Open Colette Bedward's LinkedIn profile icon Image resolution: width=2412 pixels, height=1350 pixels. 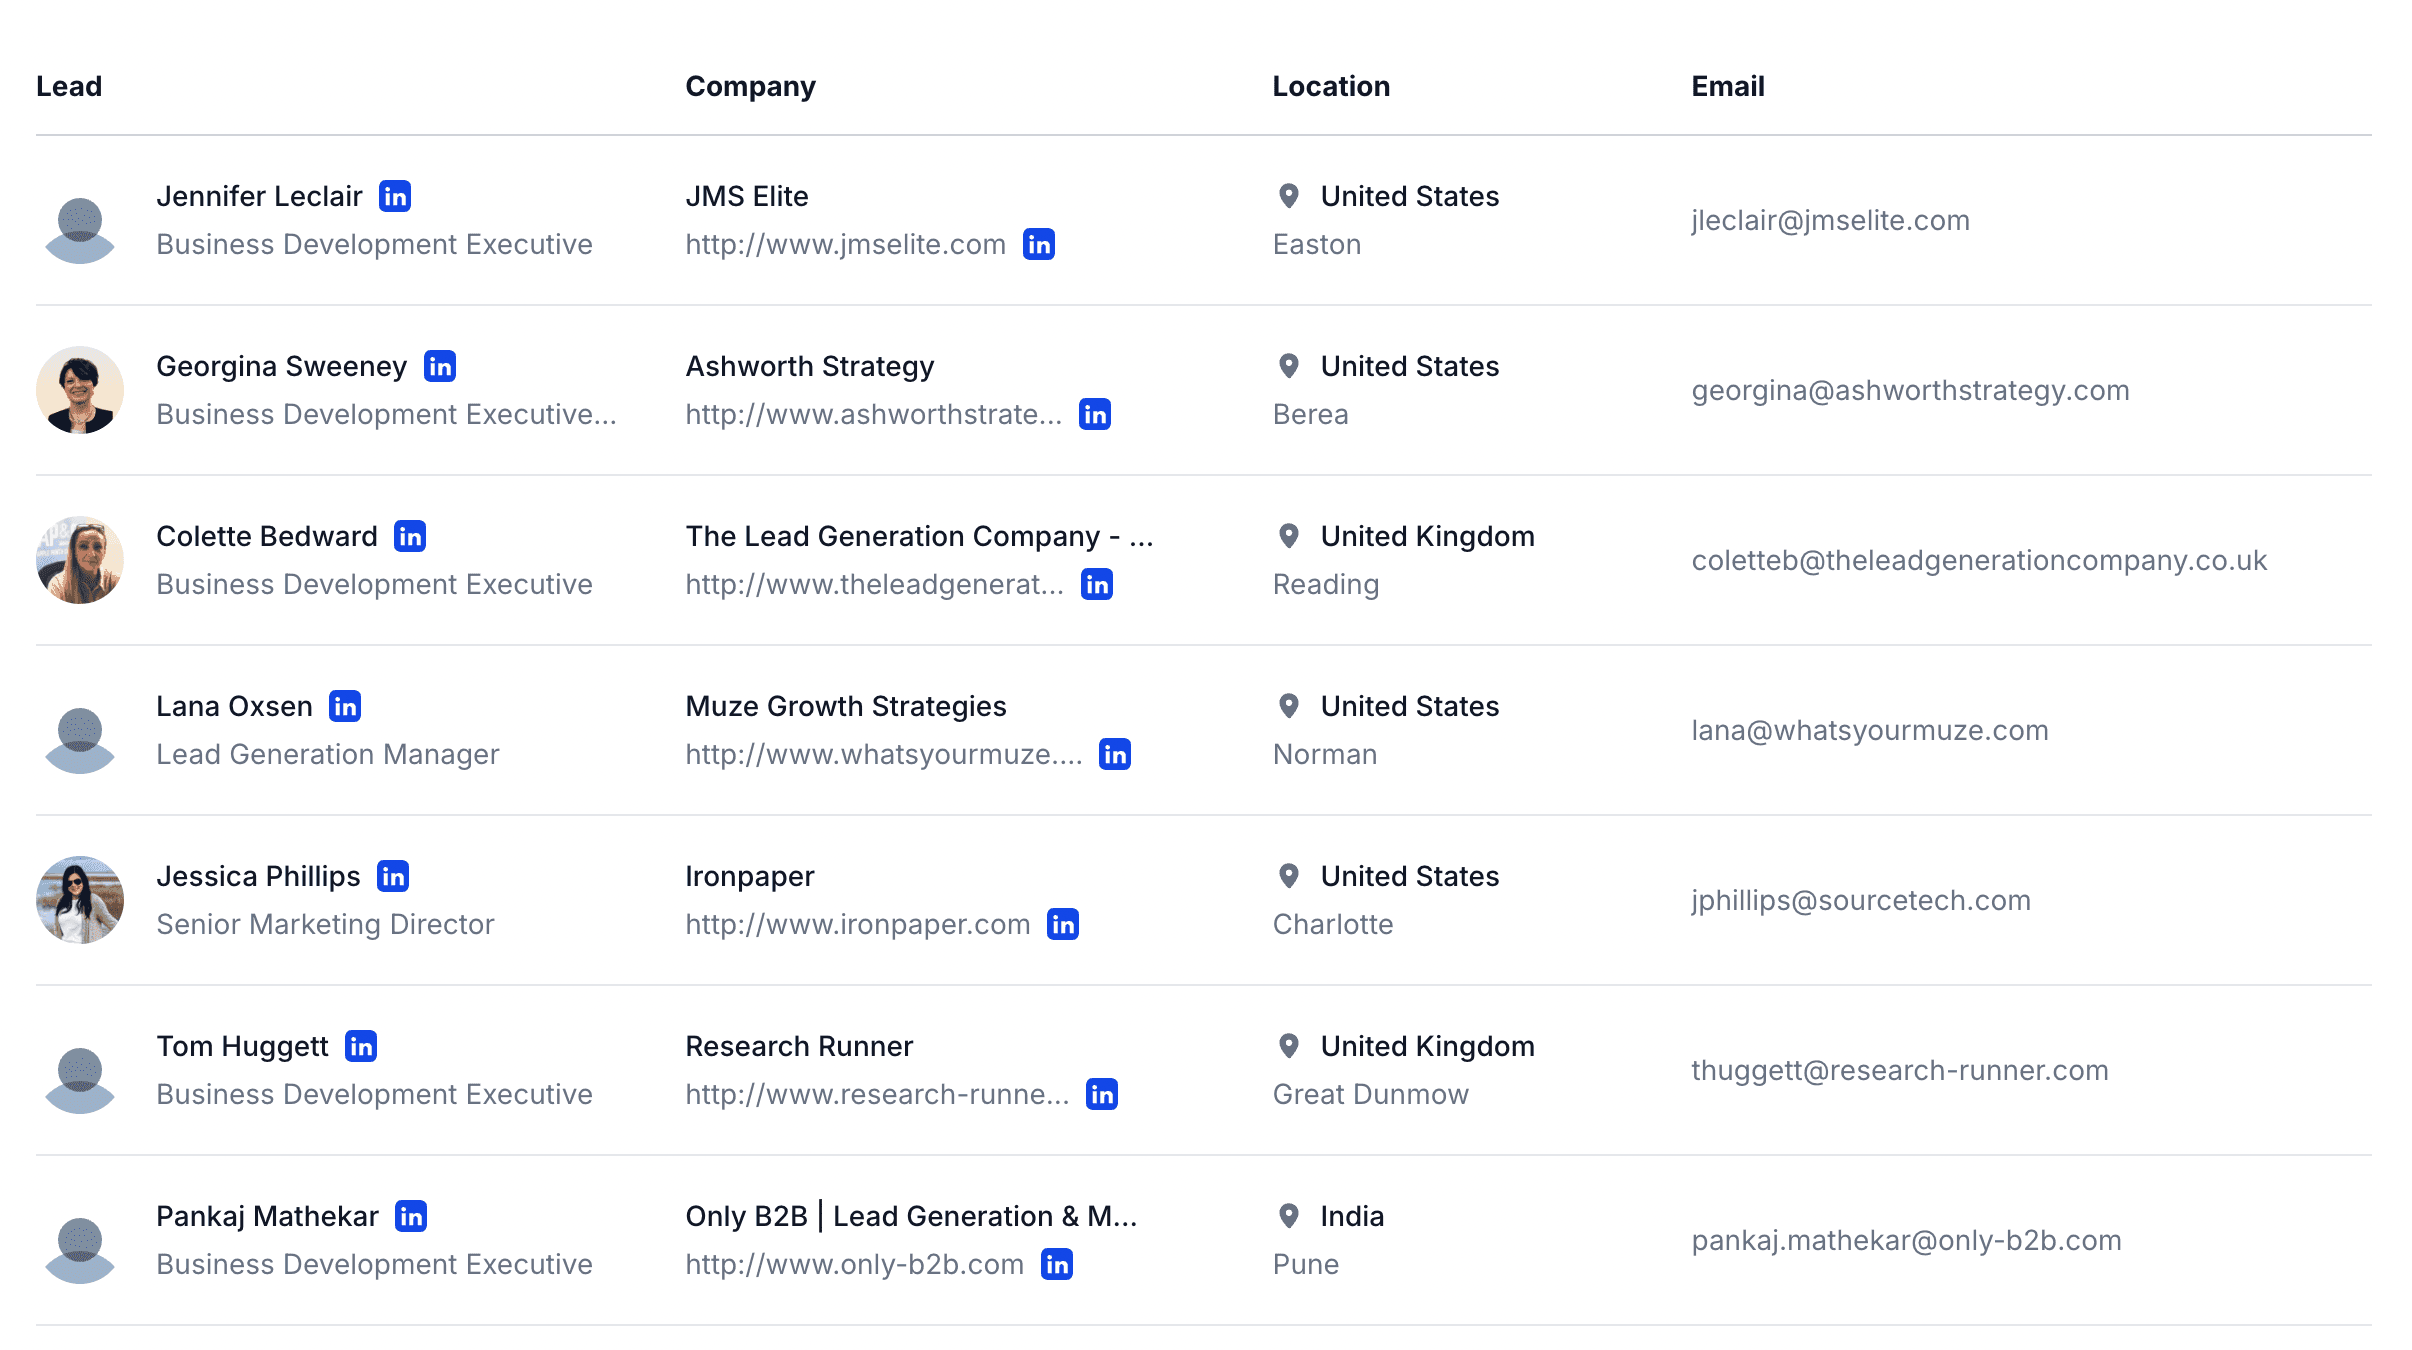(410, 536)
